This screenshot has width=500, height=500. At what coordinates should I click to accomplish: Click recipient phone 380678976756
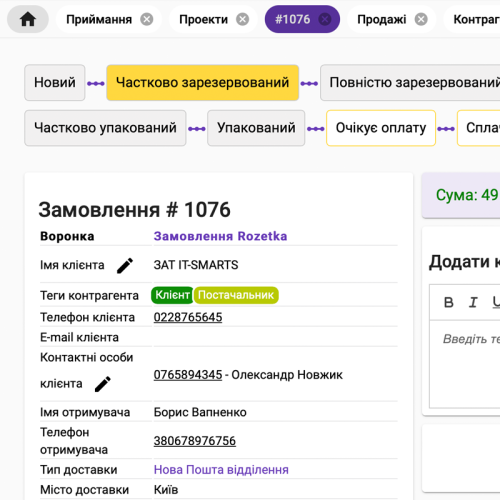pos(195,441)
